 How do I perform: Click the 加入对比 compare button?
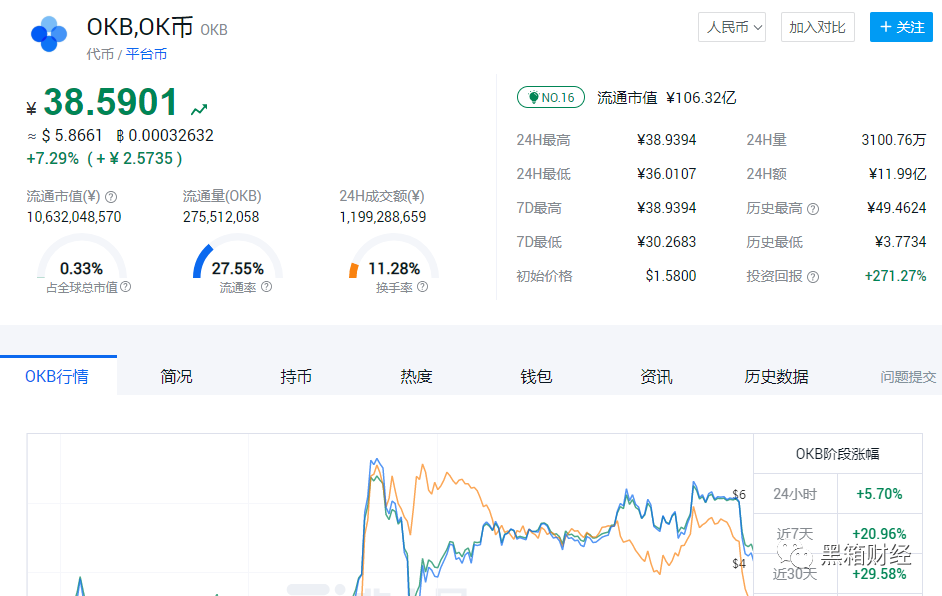817,27
